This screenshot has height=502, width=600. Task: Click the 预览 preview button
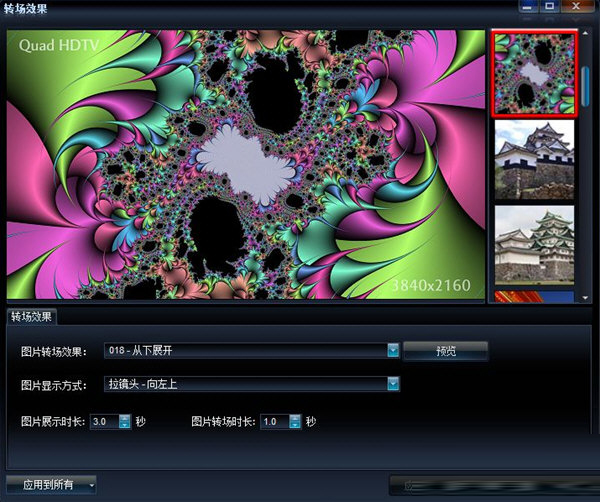446,351
